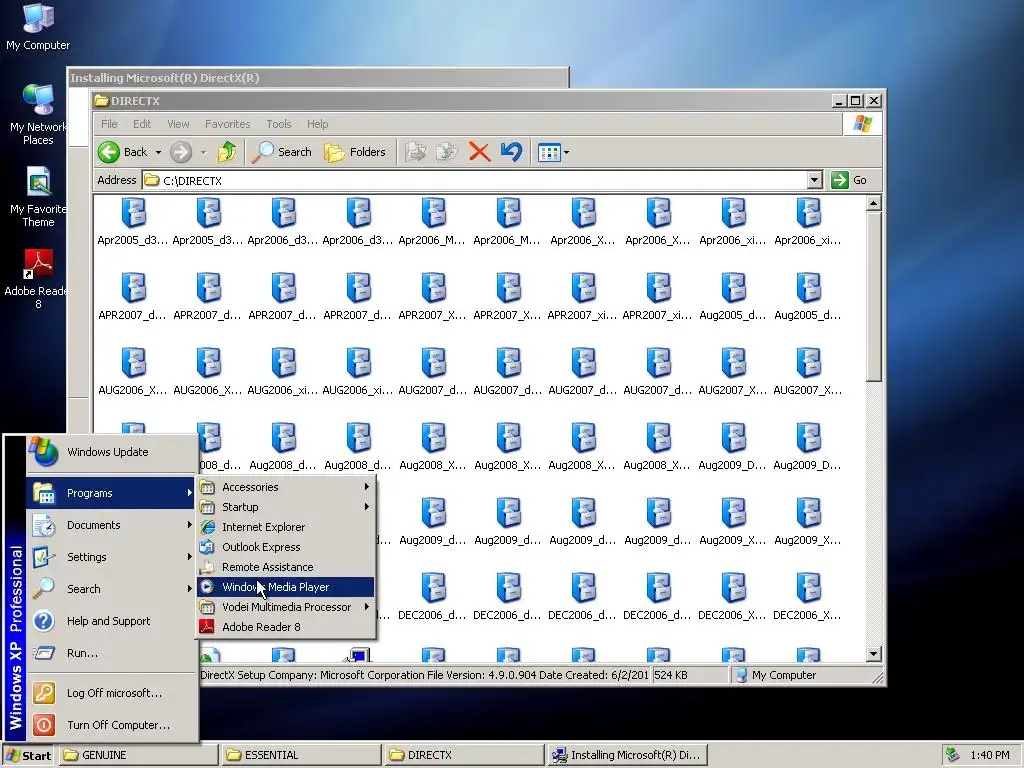
Task: Click Turn Off Computer...
Action: [x=112, y=725]
